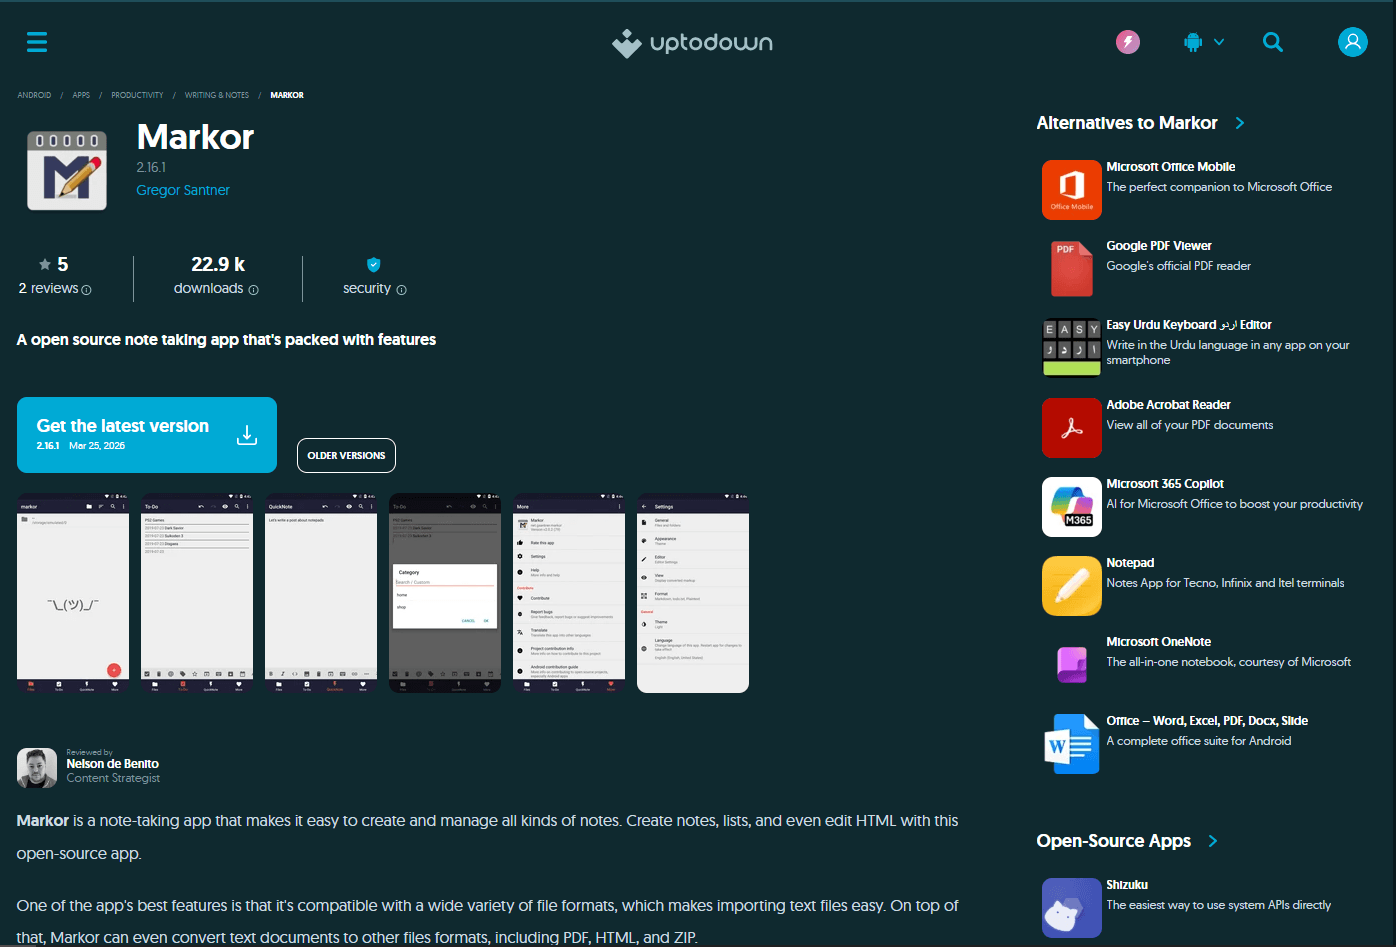
Task: Click '22.9 k' downloads figure
Action: [x=218, y=264]
